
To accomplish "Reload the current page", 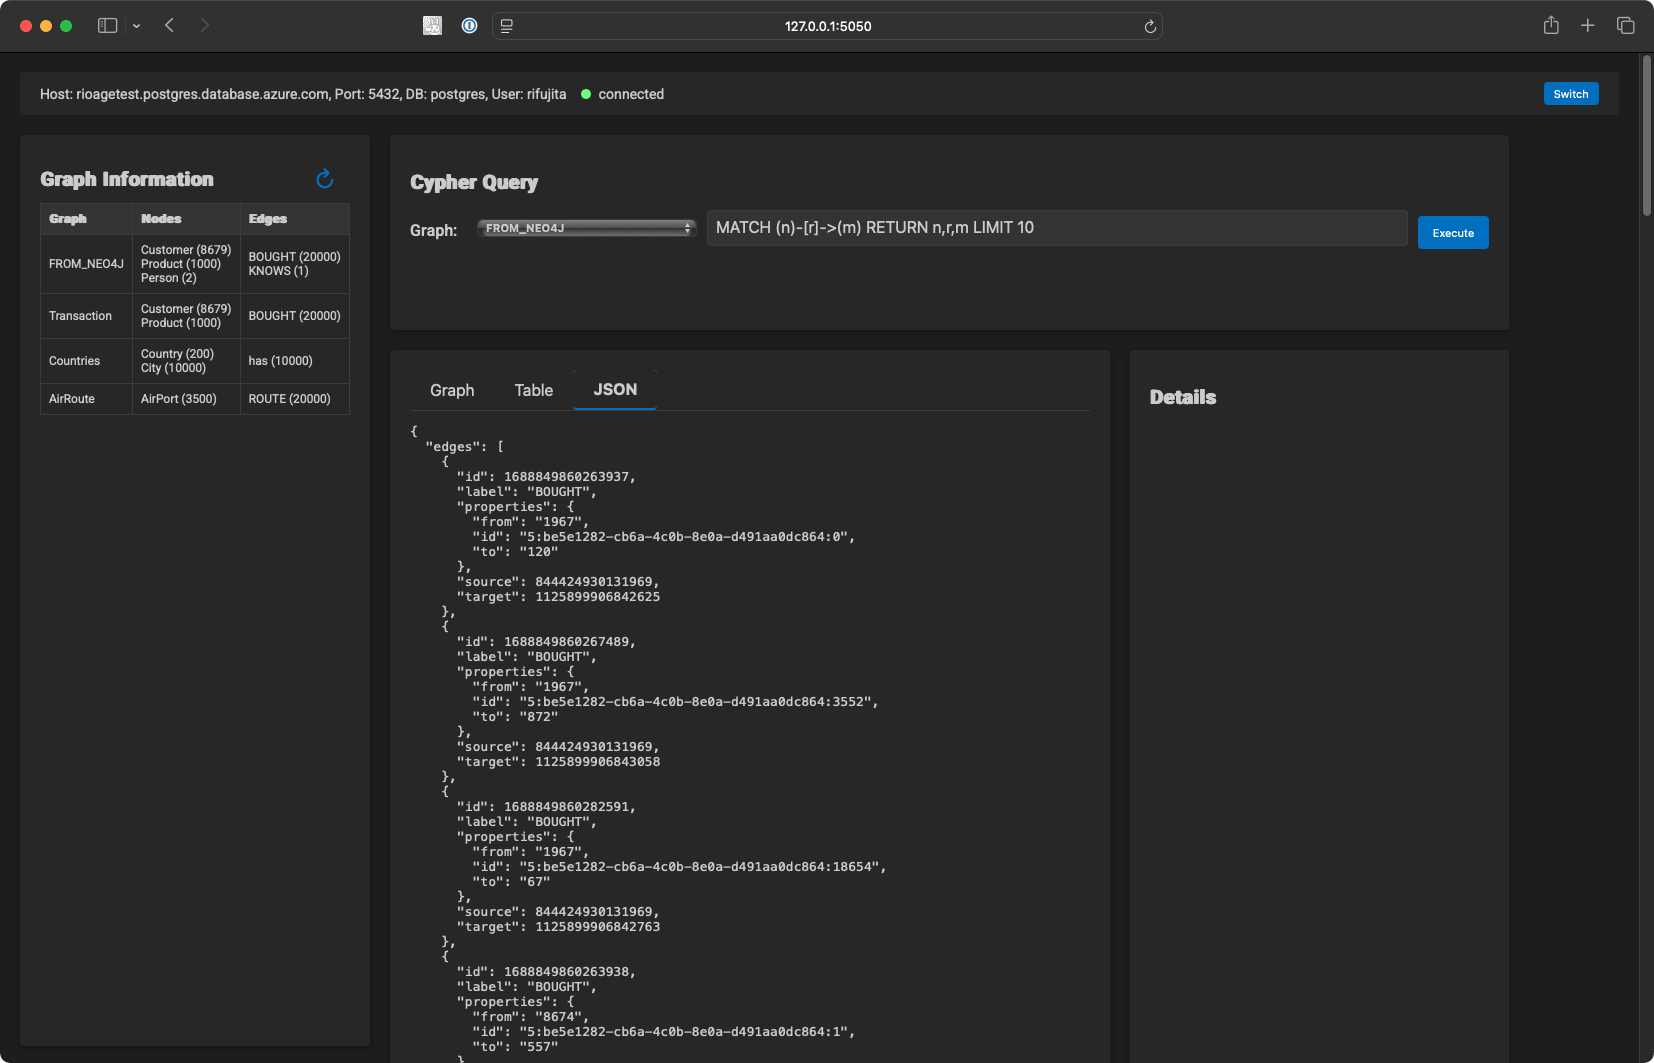I will [1148, 26].
